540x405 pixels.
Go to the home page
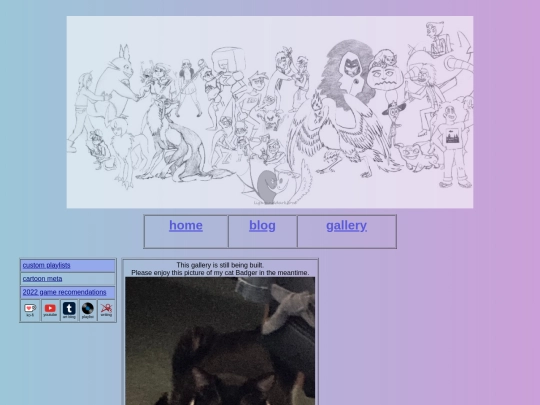click(x=186, y=226)
